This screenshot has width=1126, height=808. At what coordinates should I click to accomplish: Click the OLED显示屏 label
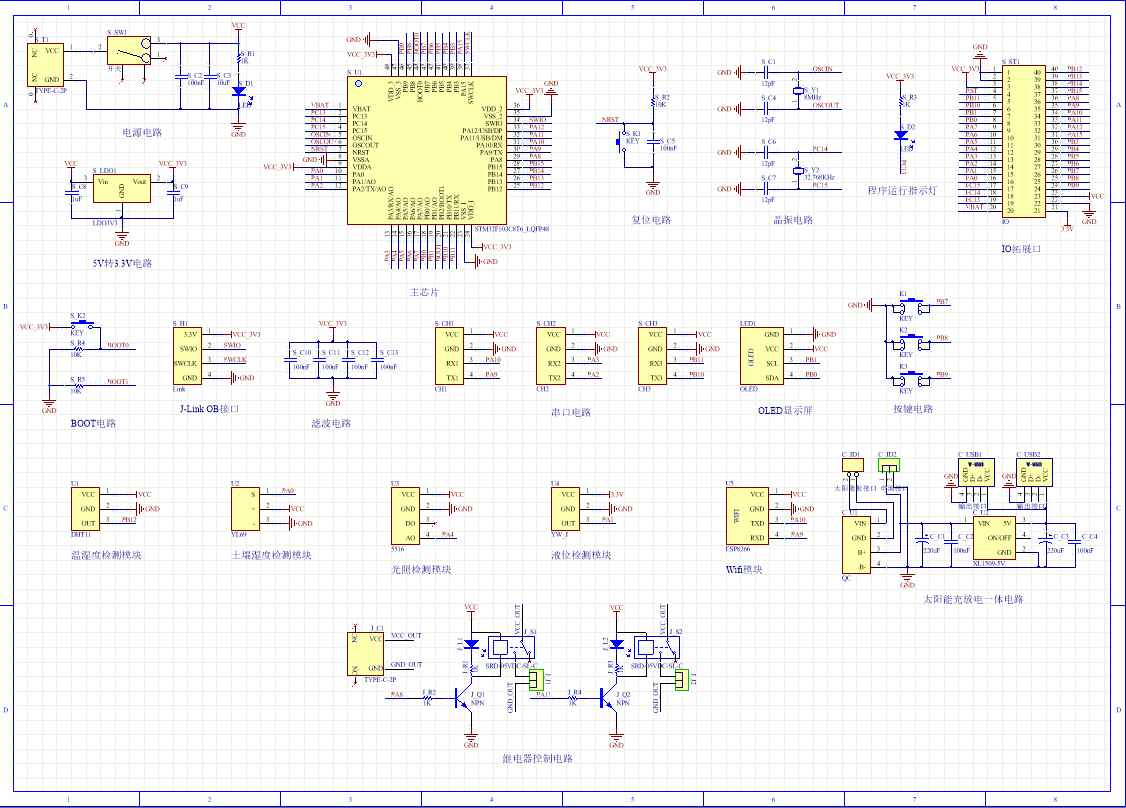[x=785, y=411]
